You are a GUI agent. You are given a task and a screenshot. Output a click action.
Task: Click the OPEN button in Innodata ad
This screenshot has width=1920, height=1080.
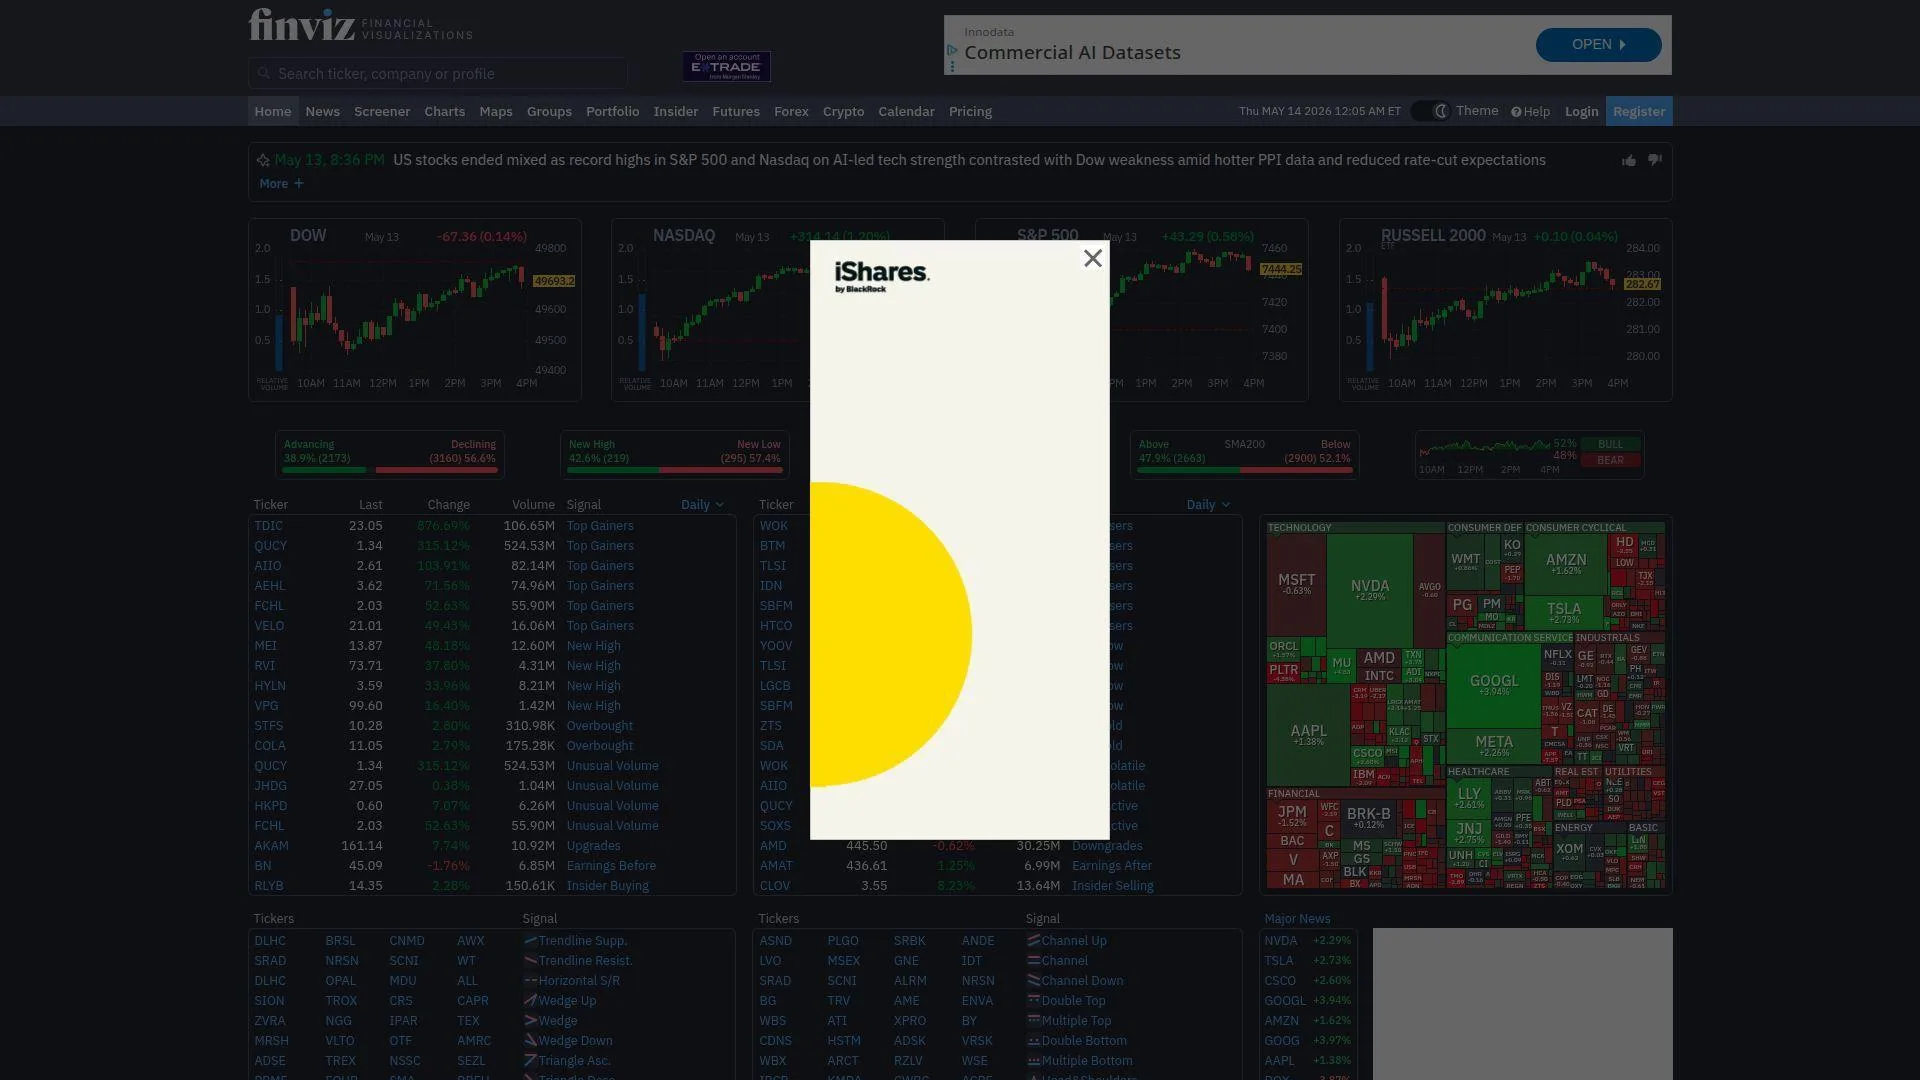point(1598,45)
